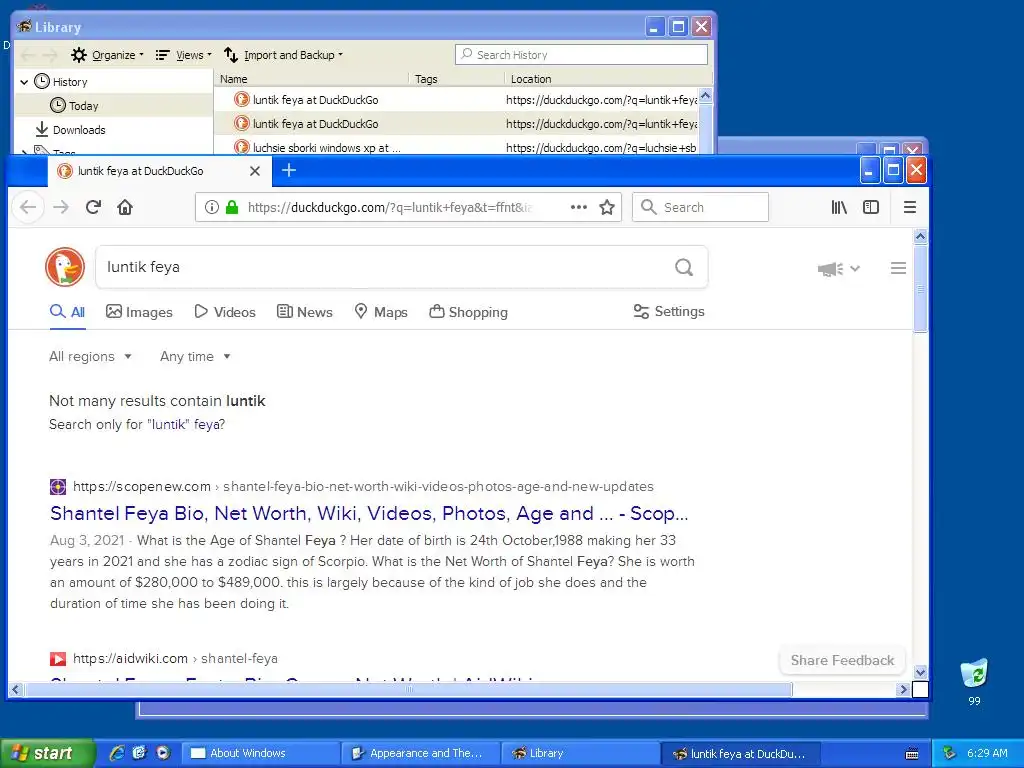Go forward to the next page

pos(61,208)
